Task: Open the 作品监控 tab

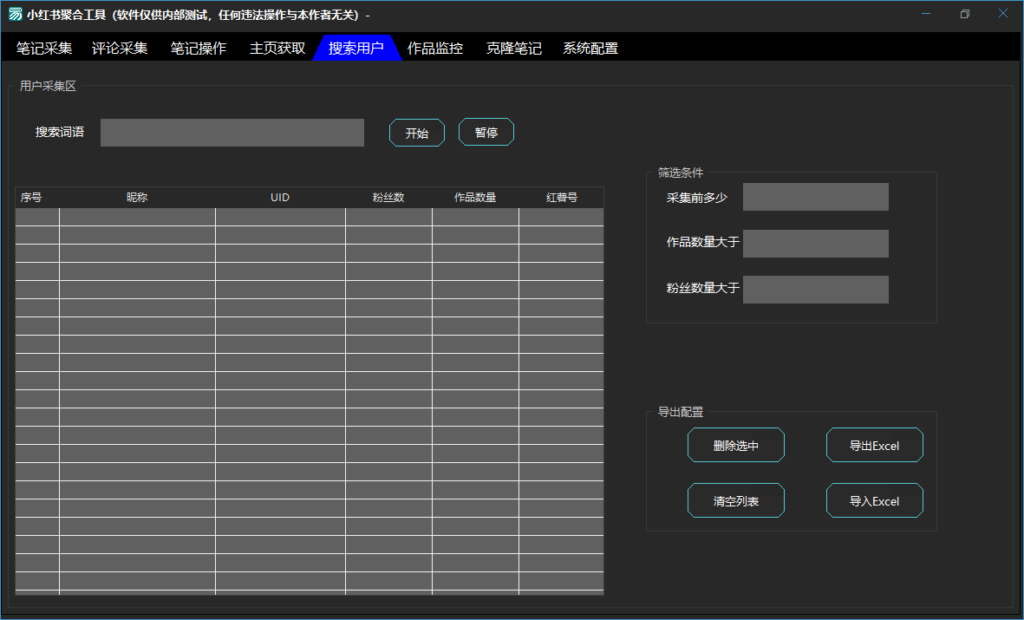Action: coord(436,48)
